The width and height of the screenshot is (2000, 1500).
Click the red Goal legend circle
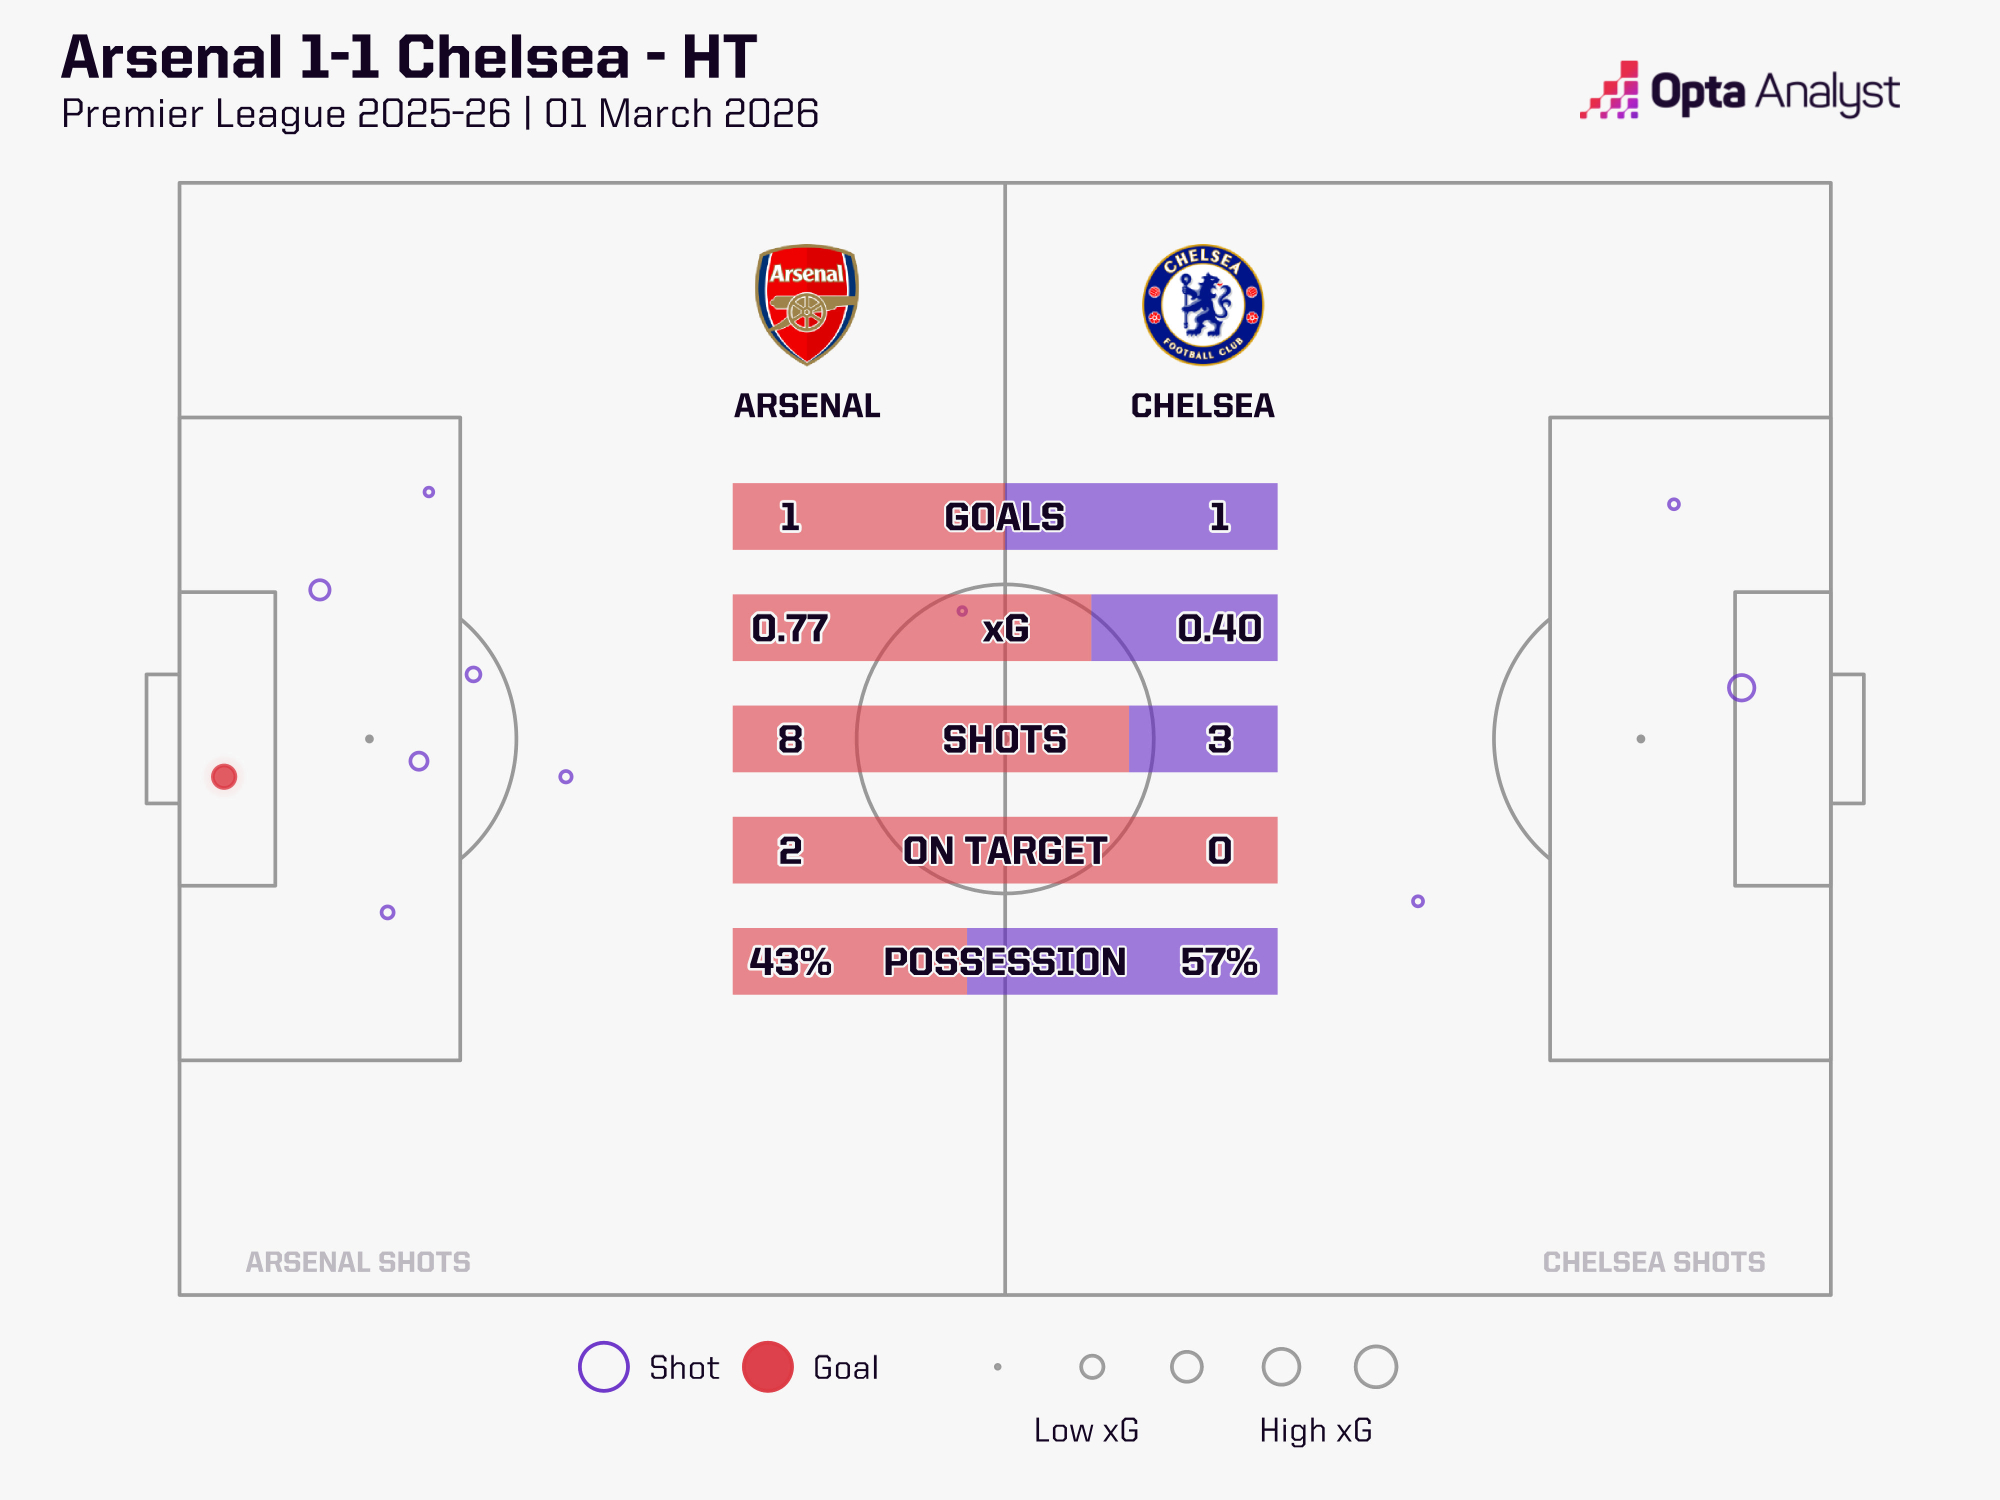pos(768,1367)
